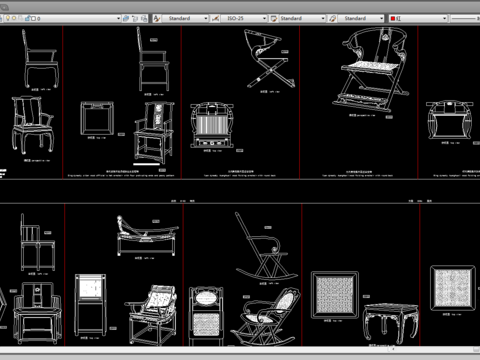The width and height of the screenshot is (480, 360).
Task: Select the rocking chair perspective drawing
Action: click(x=266, y=317)
